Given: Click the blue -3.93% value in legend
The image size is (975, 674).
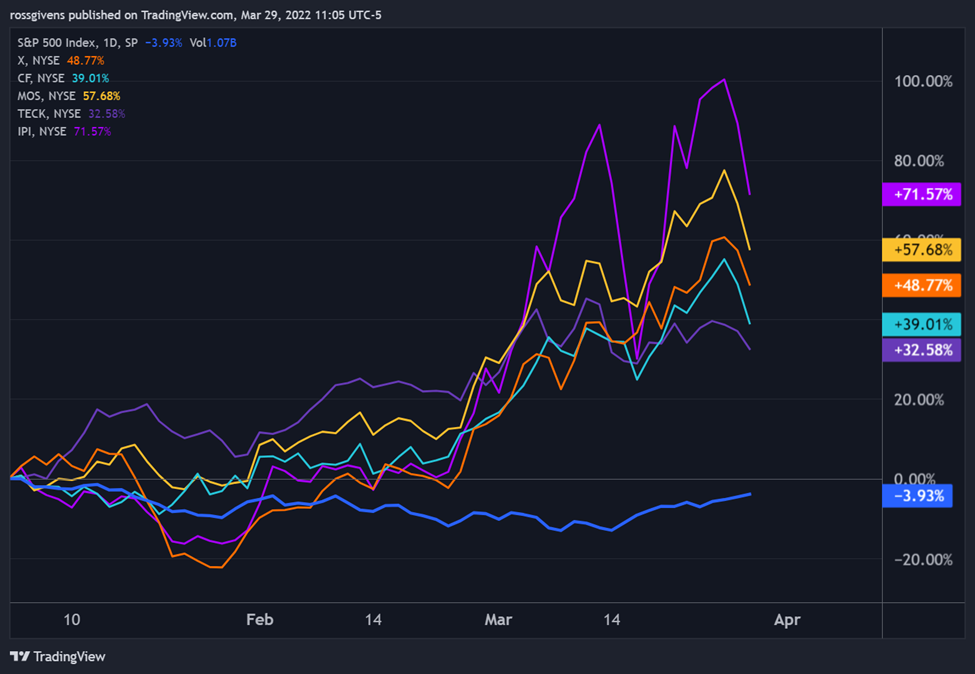Looking at the screenshot, I should coord(164,43).
